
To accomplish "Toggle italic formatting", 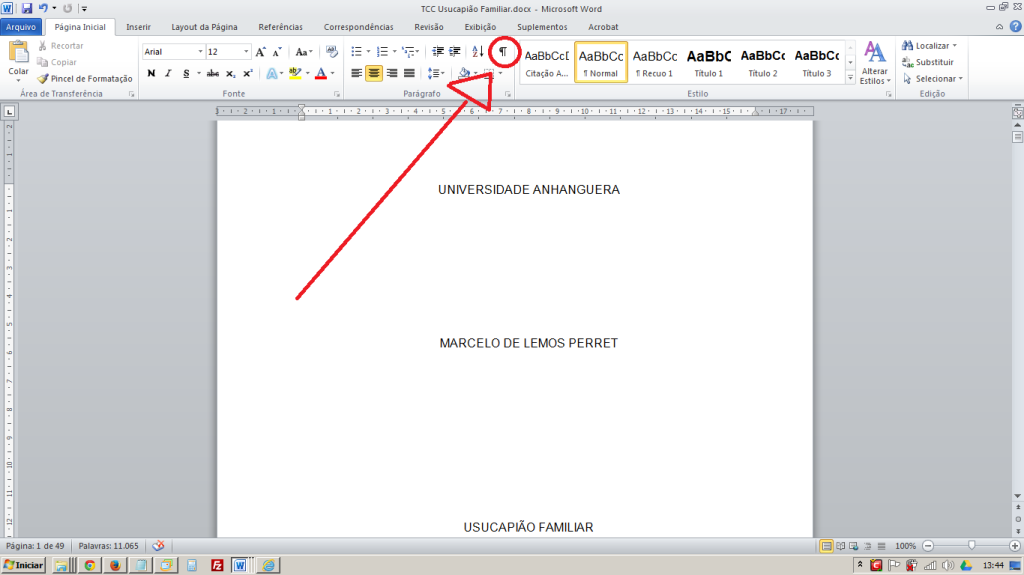I will coord(168,73).
